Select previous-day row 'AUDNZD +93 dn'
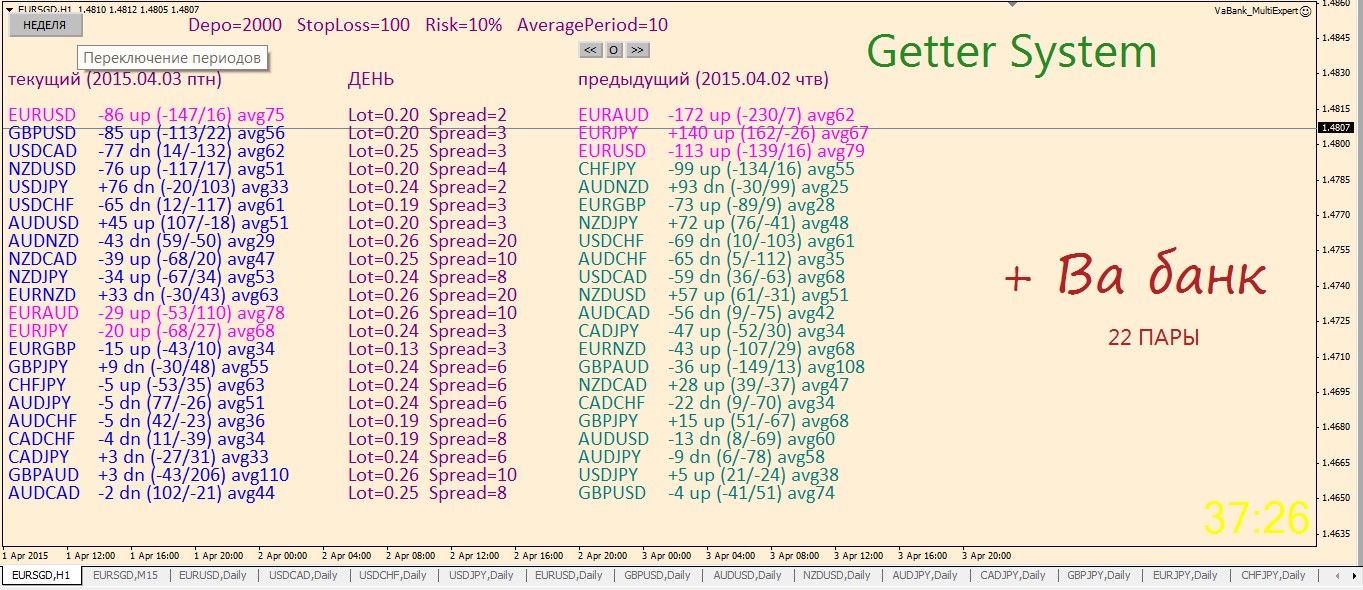Viewport: 1363px width, 590px height. [x=713, y=187]
